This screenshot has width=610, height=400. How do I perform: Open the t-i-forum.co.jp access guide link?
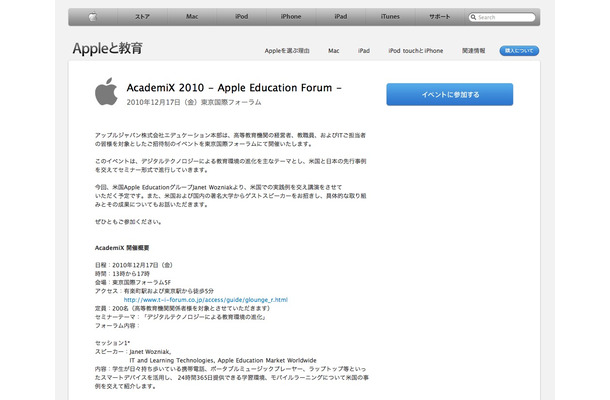206,300
